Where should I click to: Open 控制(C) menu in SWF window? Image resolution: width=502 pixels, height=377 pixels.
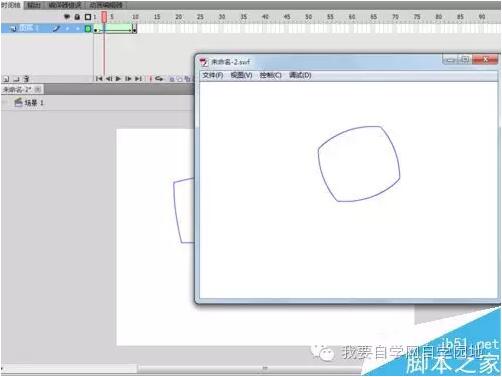tap(271, 75)
